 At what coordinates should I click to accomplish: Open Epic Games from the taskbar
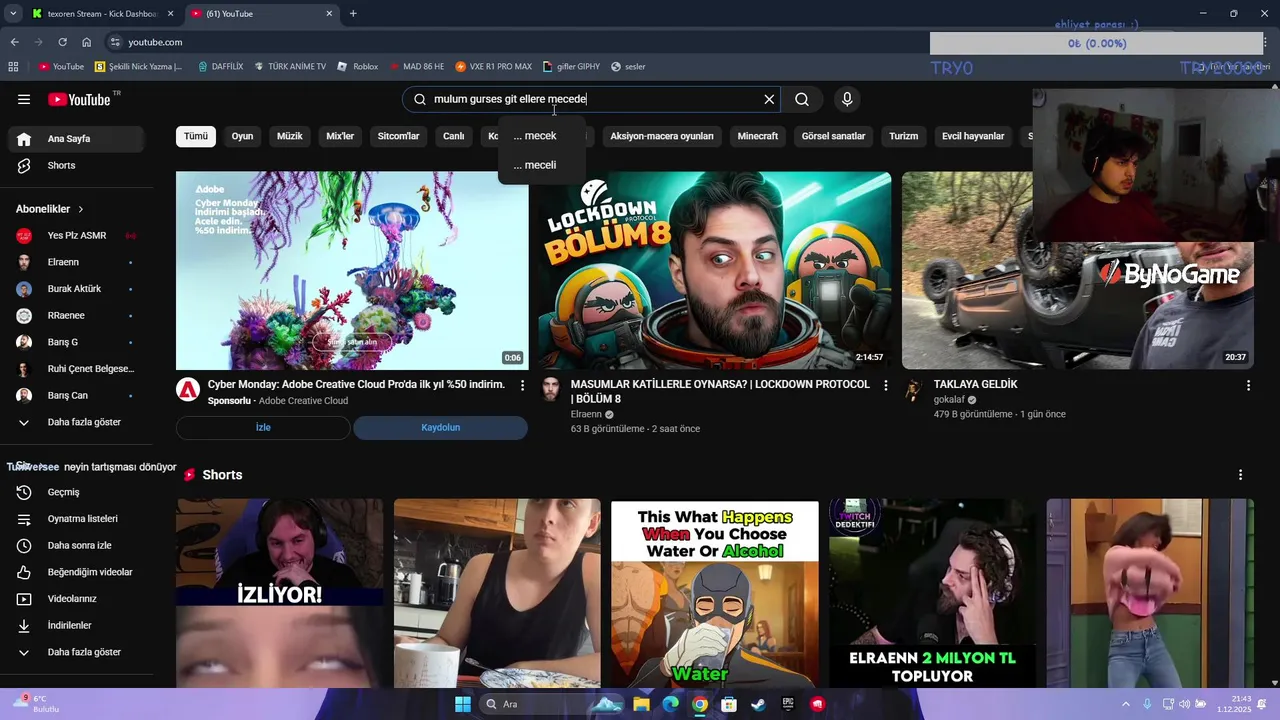pyautogui.click(x=788, y=704)
